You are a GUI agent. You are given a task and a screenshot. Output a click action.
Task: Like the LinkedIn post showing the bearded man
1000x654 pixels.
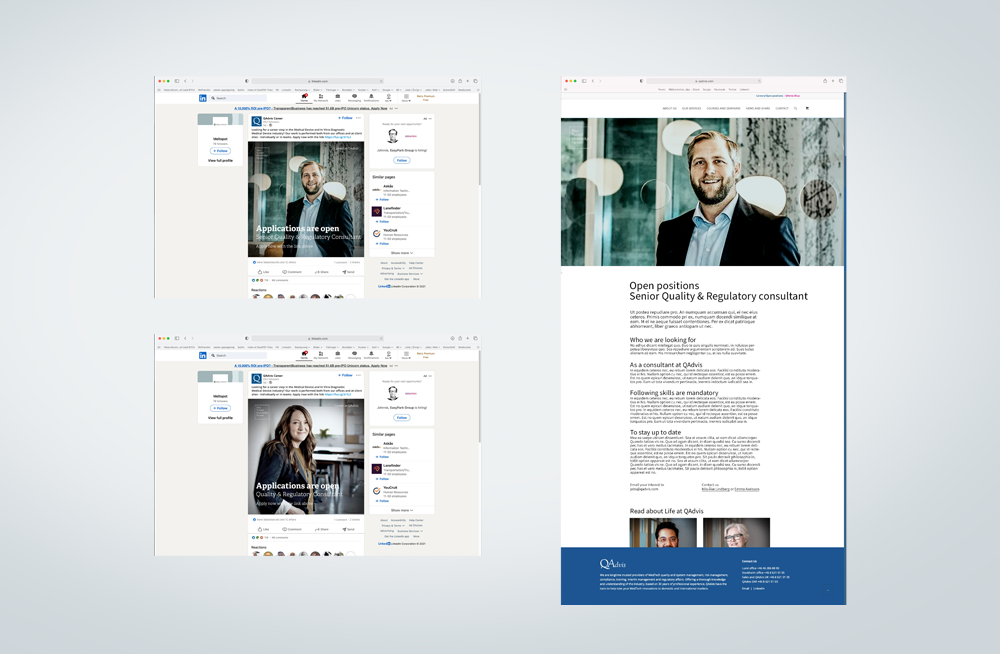pyautogui.click(x=264, y=271)
